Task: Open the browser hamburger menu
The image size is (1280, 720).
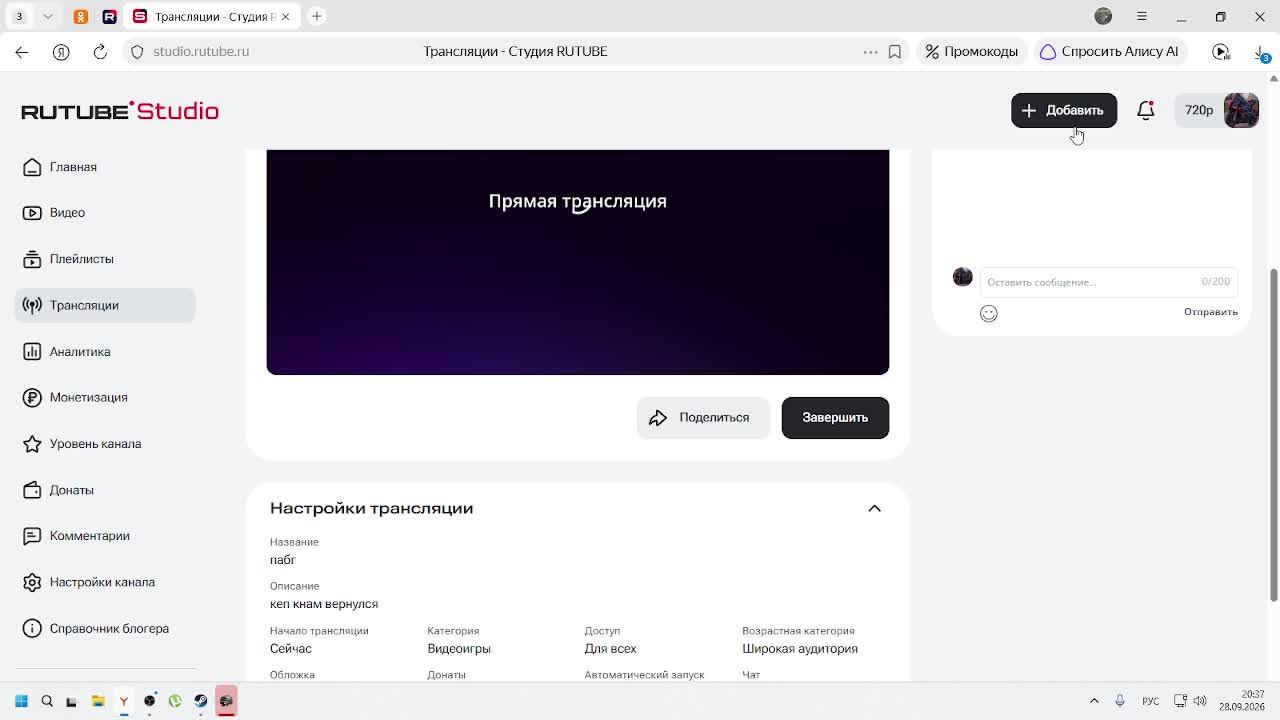Action: click(x=1142, y=16)
